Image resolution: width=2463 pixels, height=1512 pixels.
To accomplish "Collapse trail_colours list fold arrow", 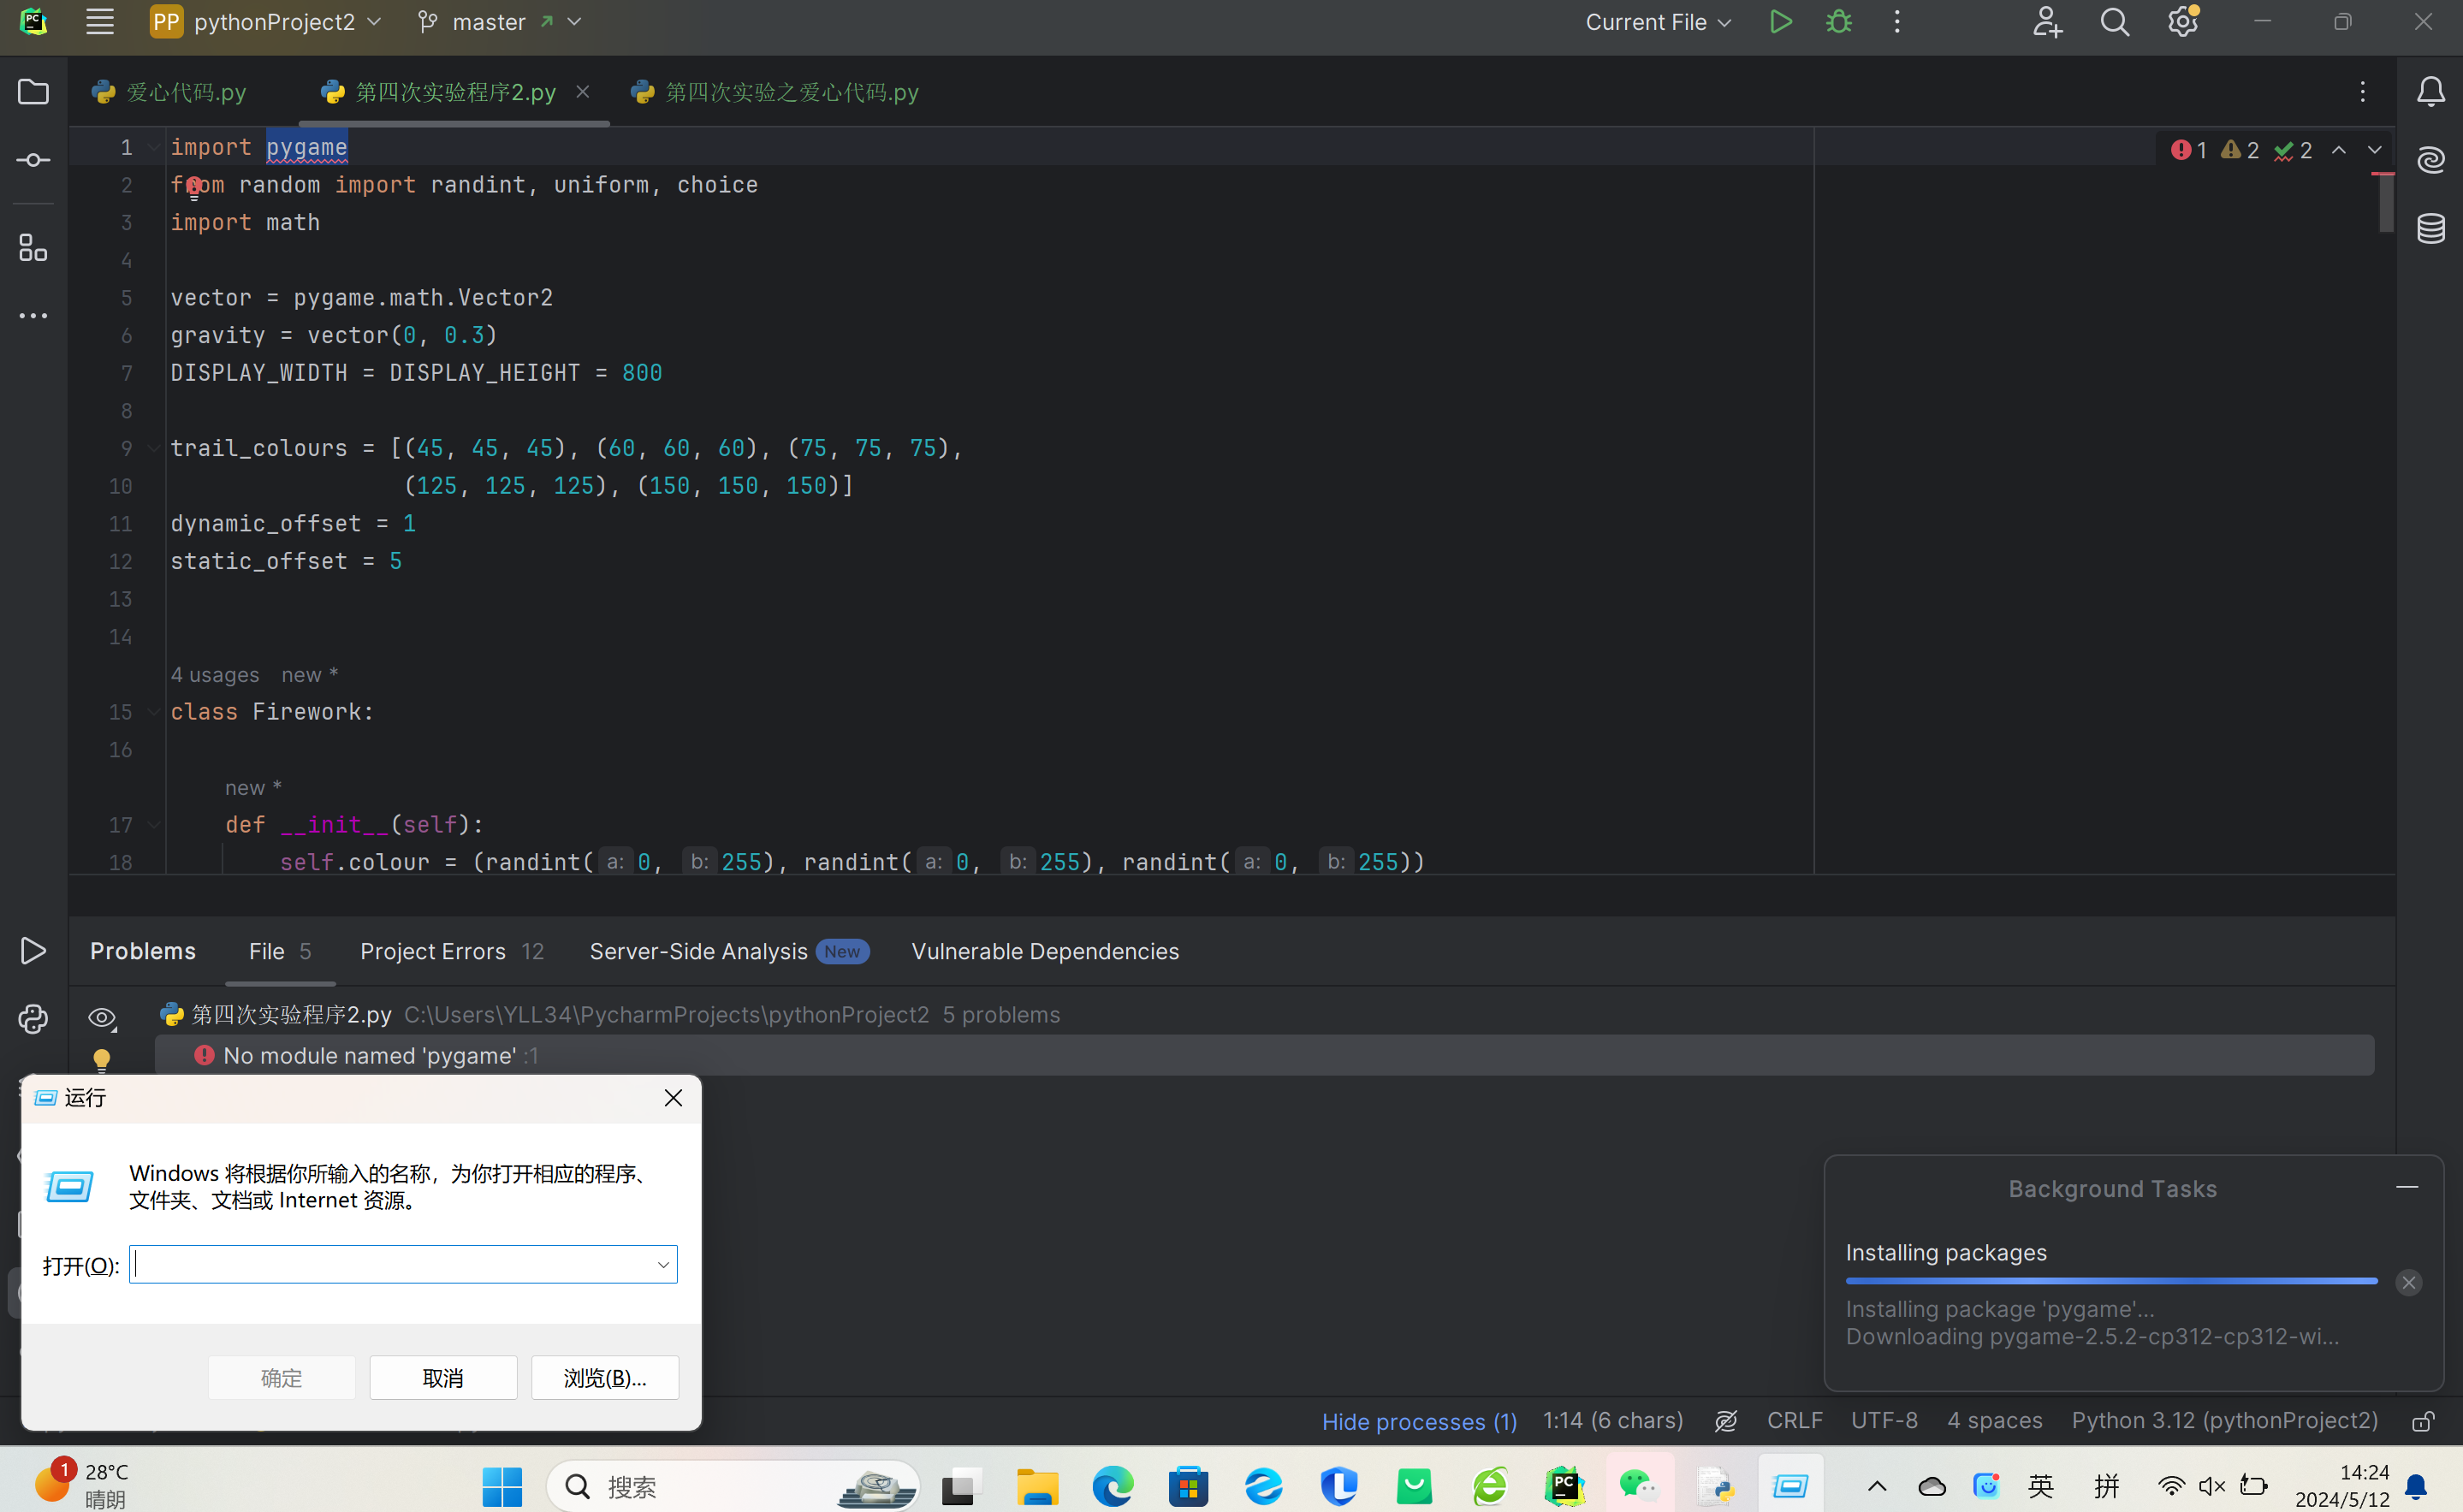I will click(154, 448).
